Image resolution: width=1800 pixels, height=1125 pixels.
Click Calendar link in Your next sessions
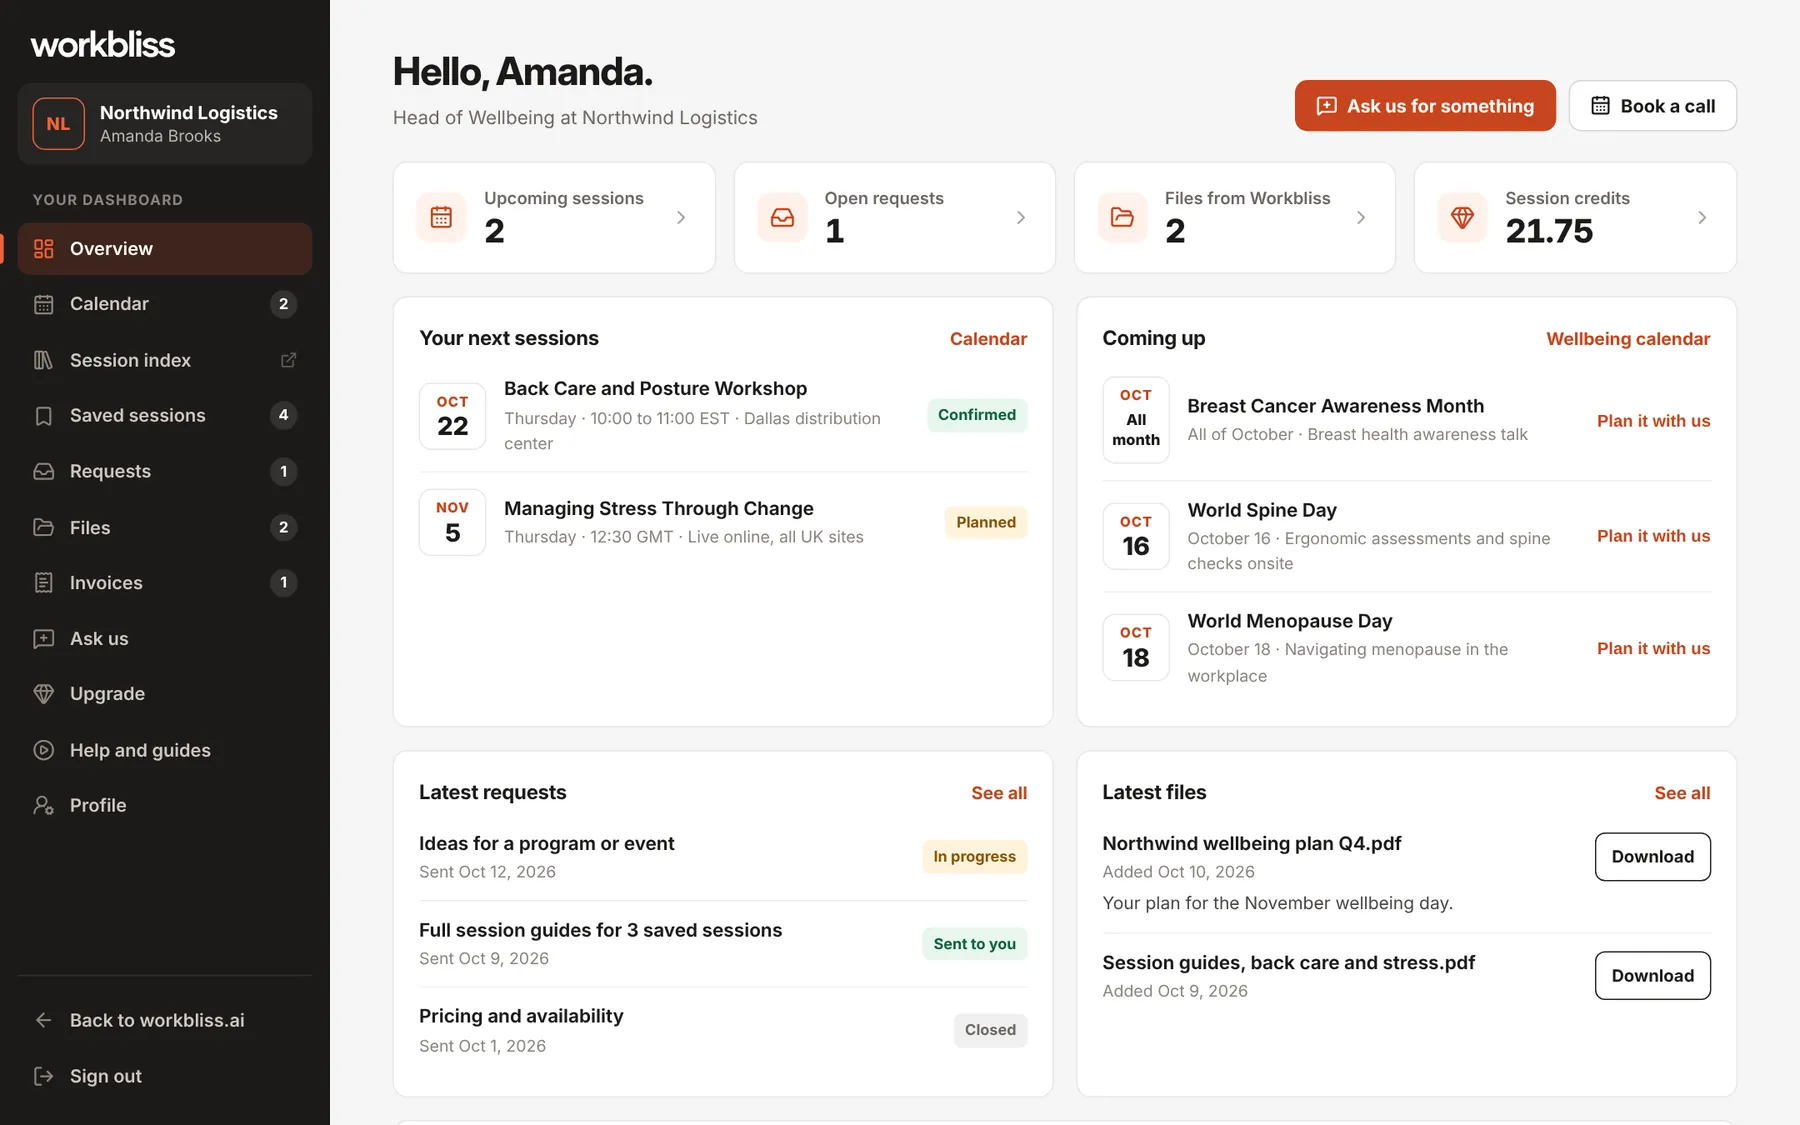tap(988, 339)
